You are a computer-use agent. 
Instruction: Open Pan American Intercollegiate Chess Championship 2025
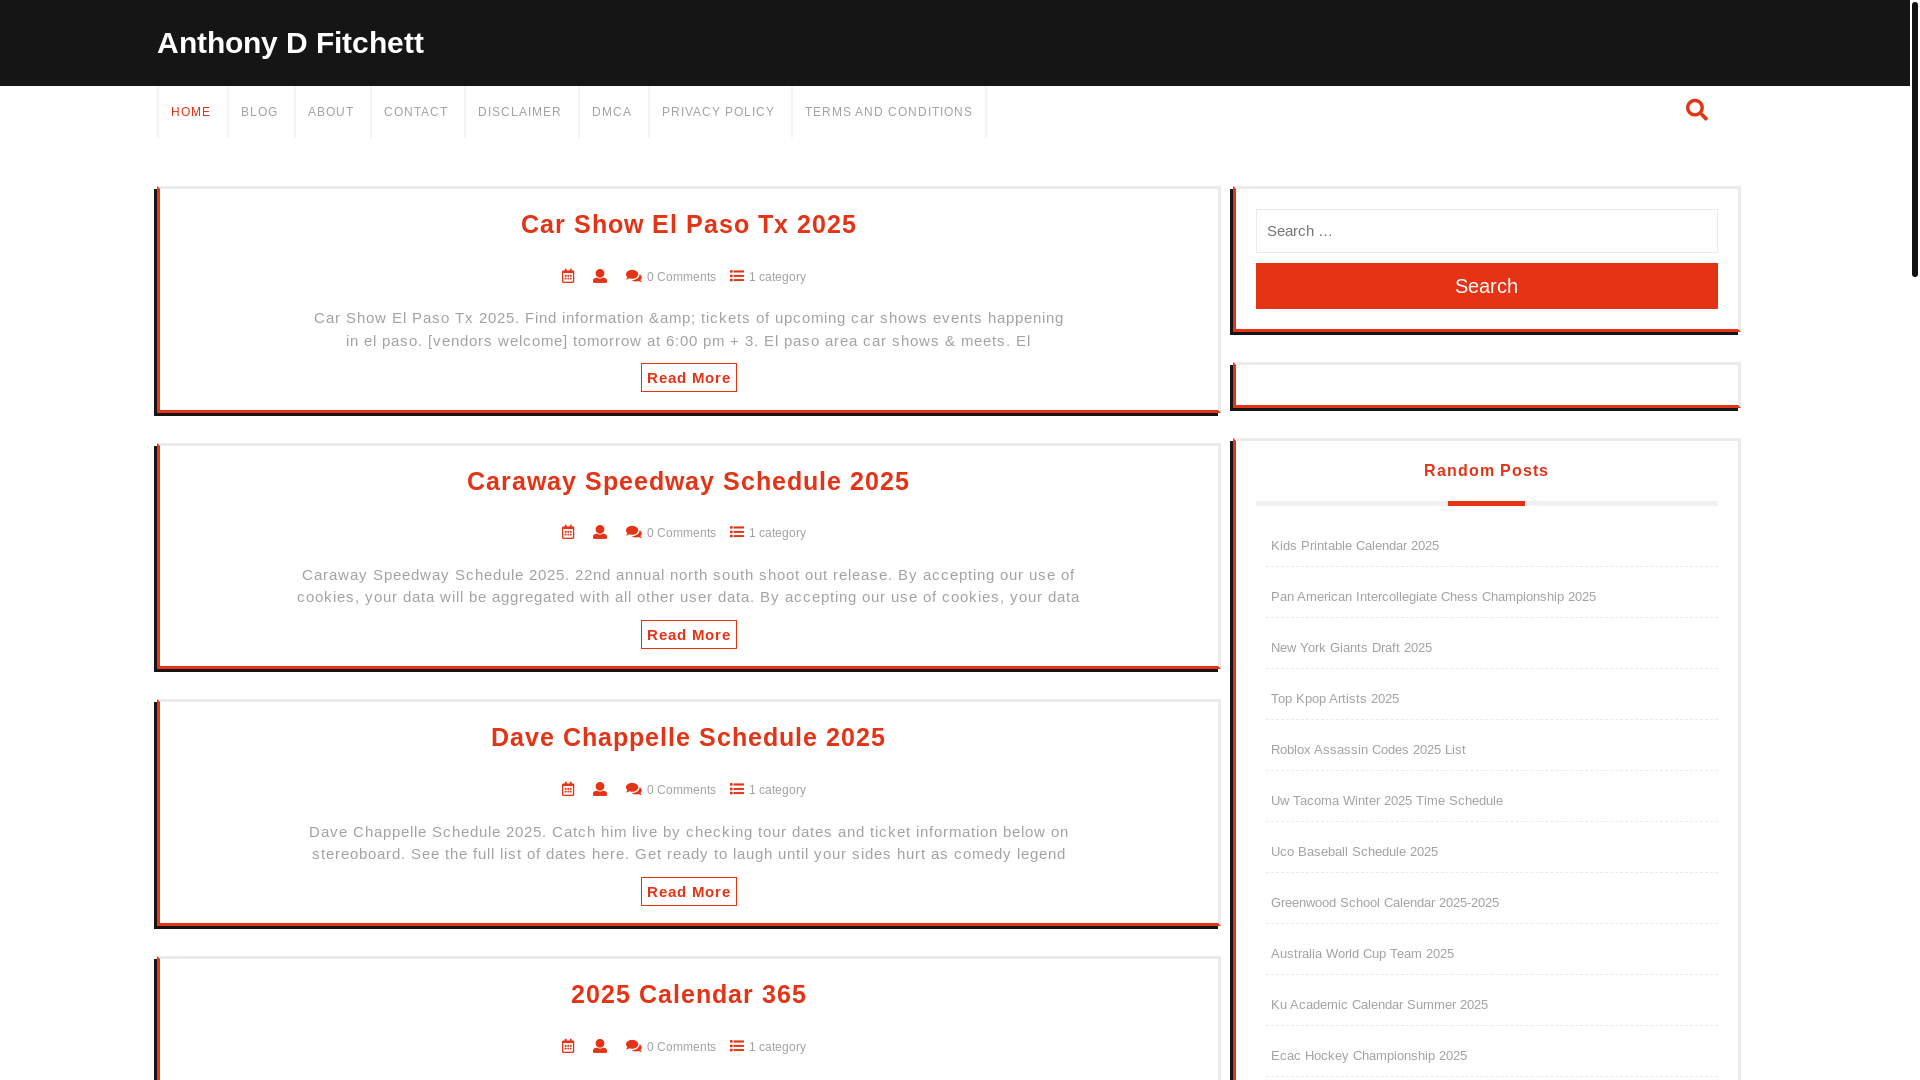[1433, 597]
